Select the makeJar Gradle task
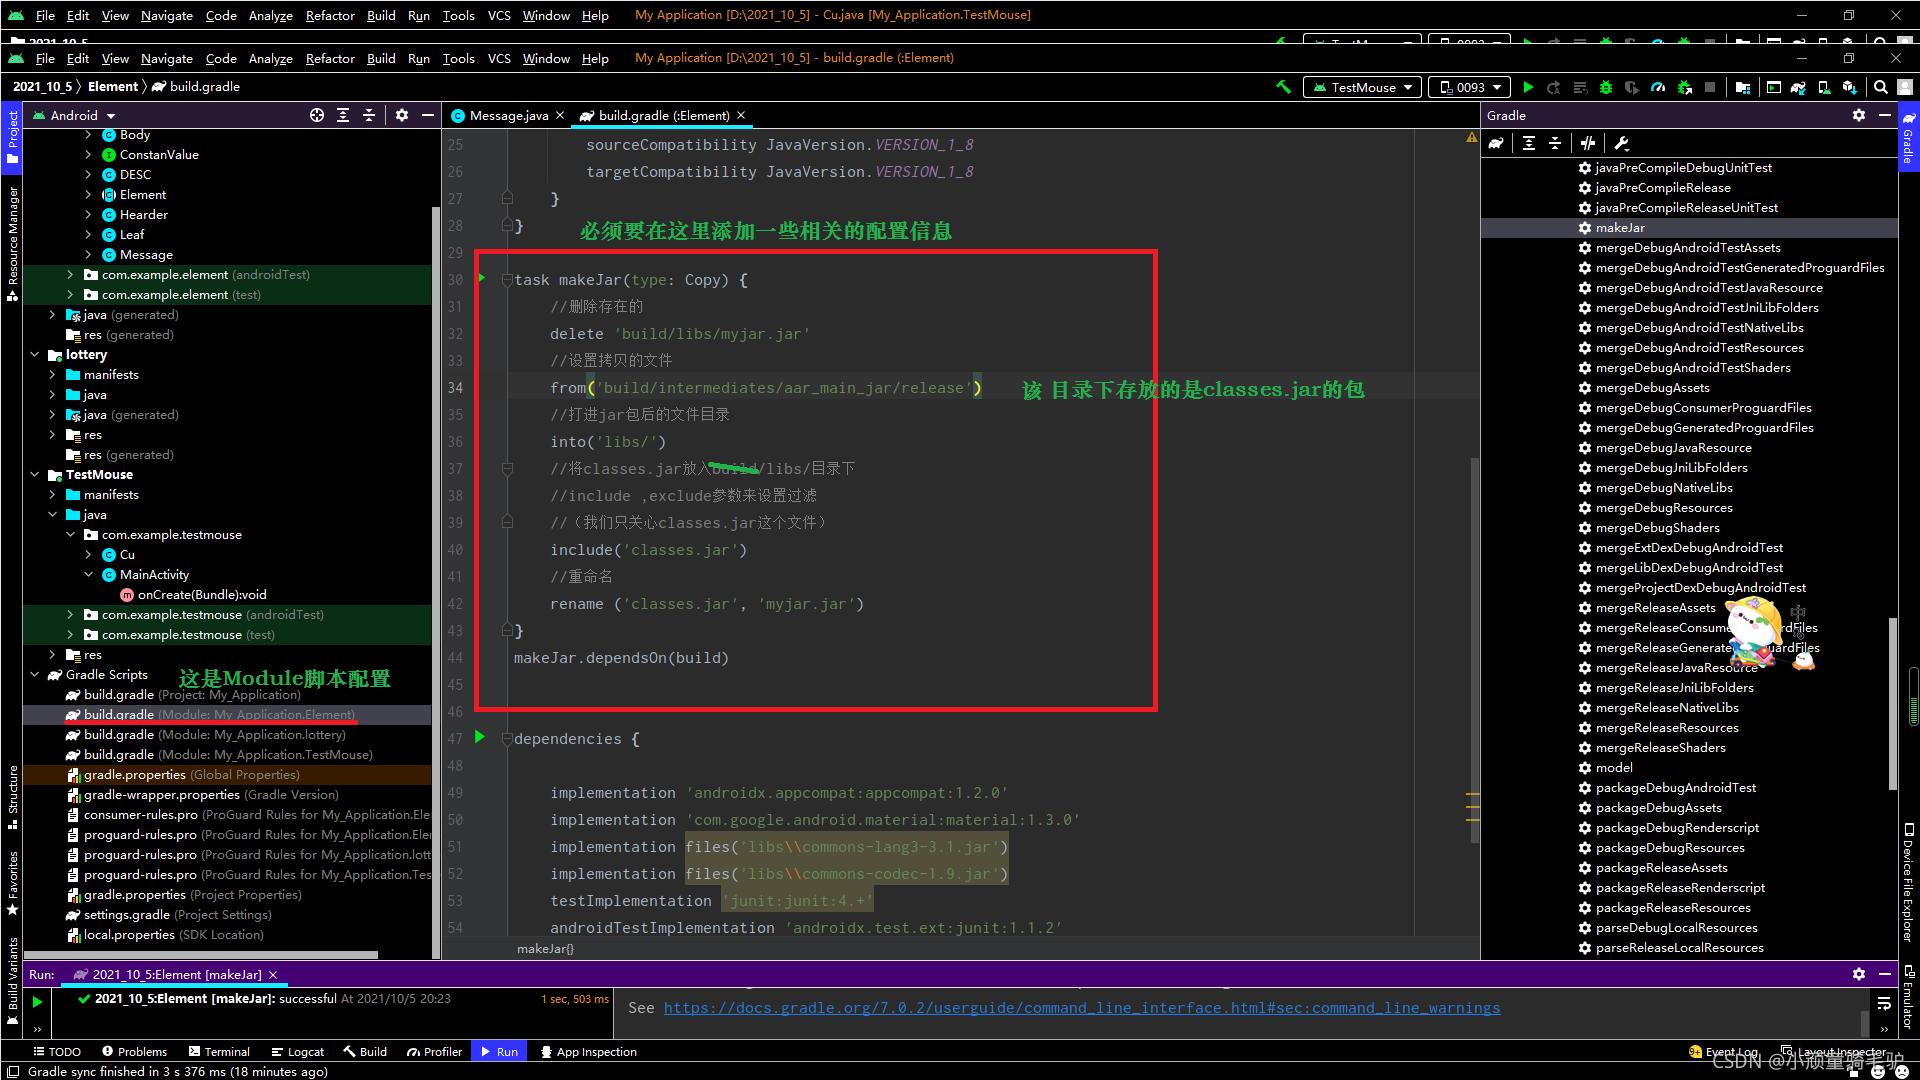This screenshot has height=1080, width=1920. pos(1619,228)
